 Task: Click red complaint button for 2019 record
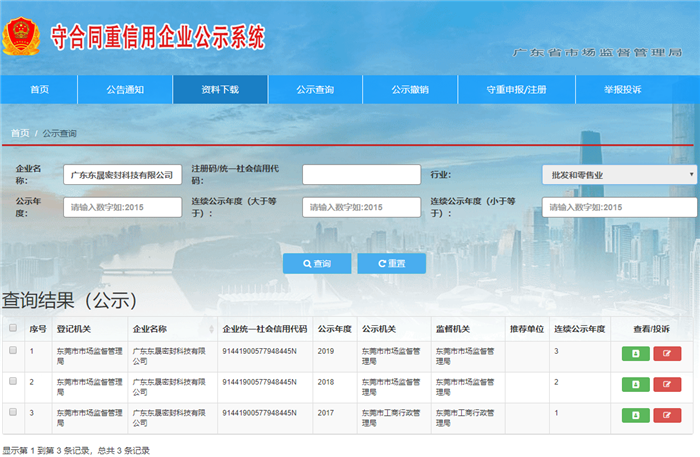click(x=667, y=353)
